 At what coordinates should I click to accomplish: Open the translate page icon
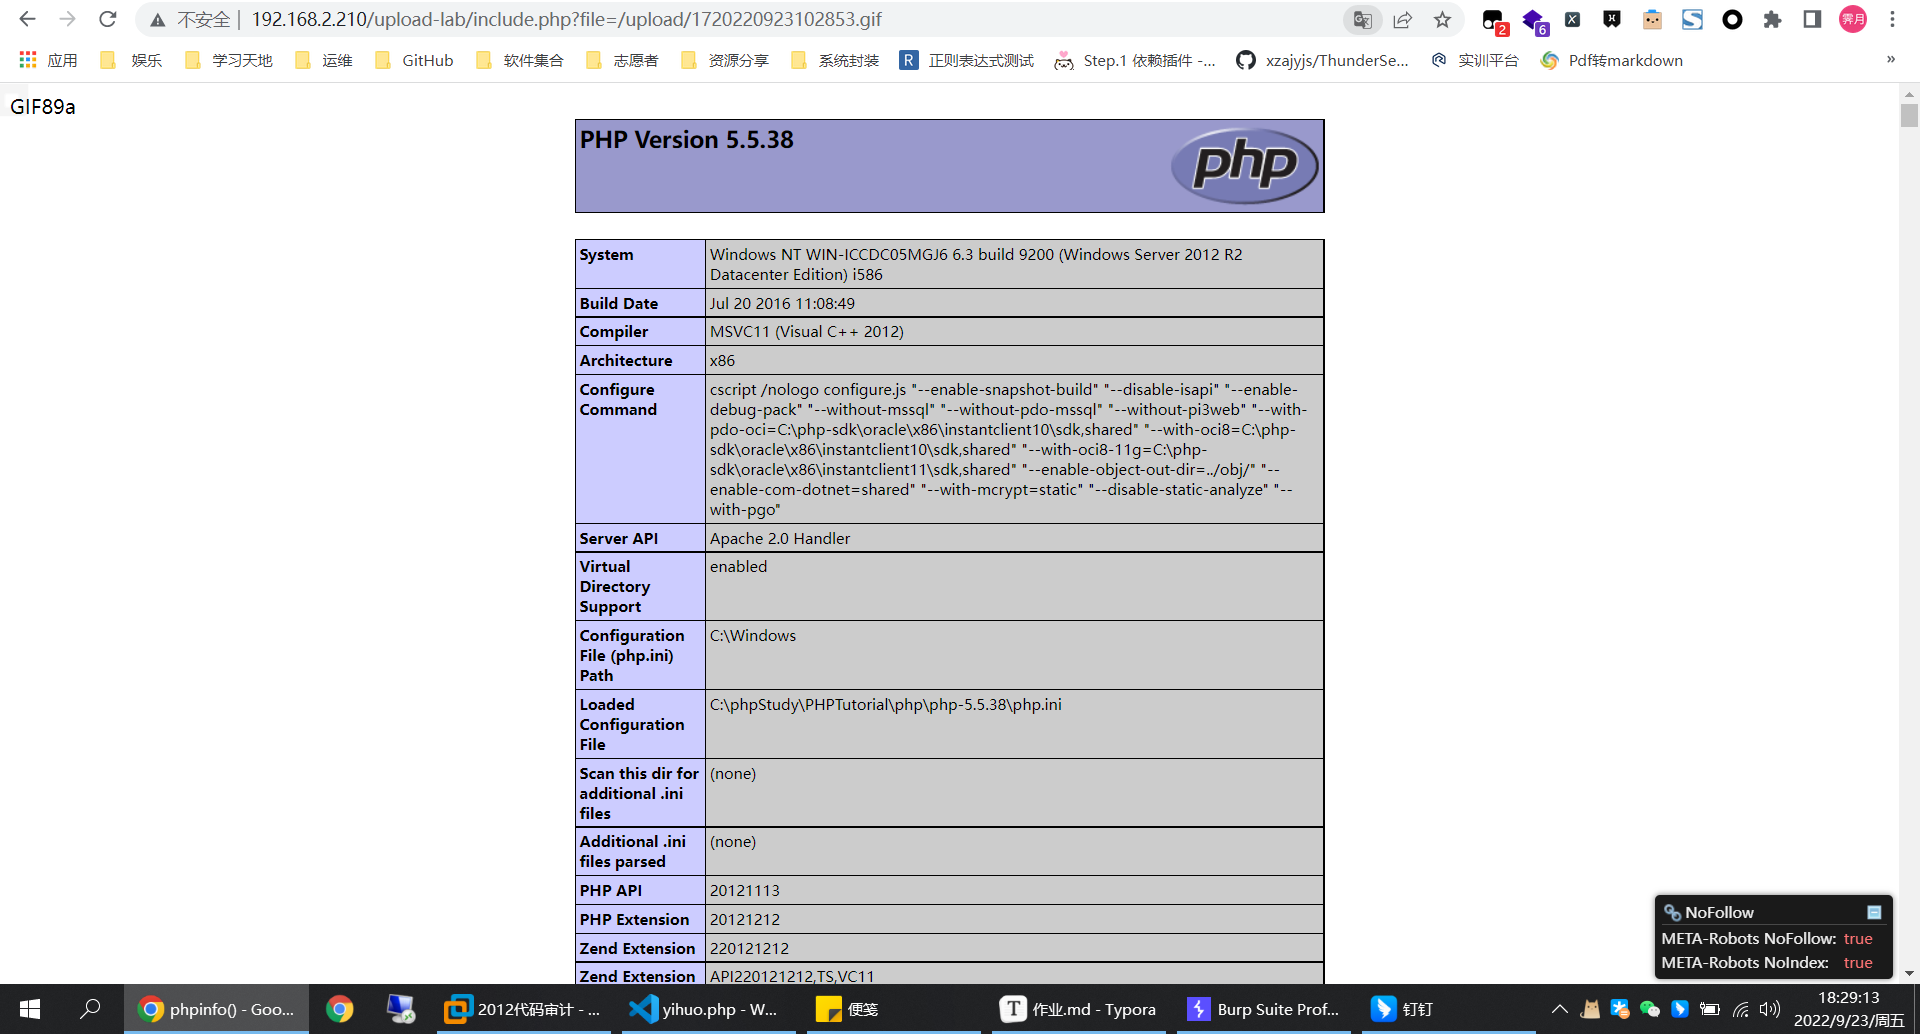point(1362,20)
